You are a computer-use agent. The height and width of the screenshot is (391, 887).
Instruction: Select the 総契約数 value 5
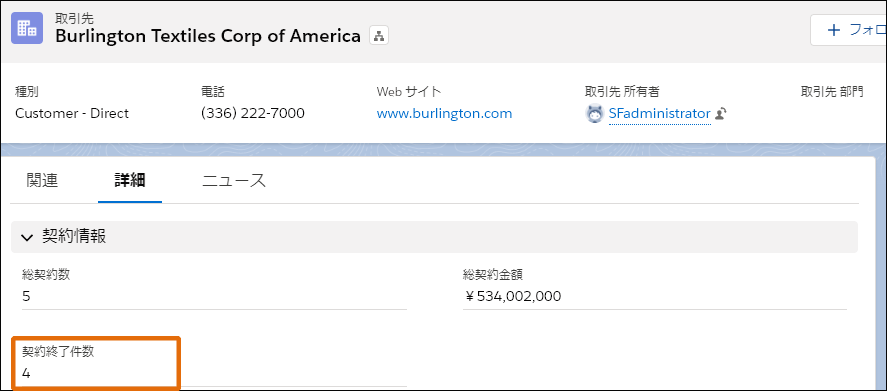pos(26,296)
